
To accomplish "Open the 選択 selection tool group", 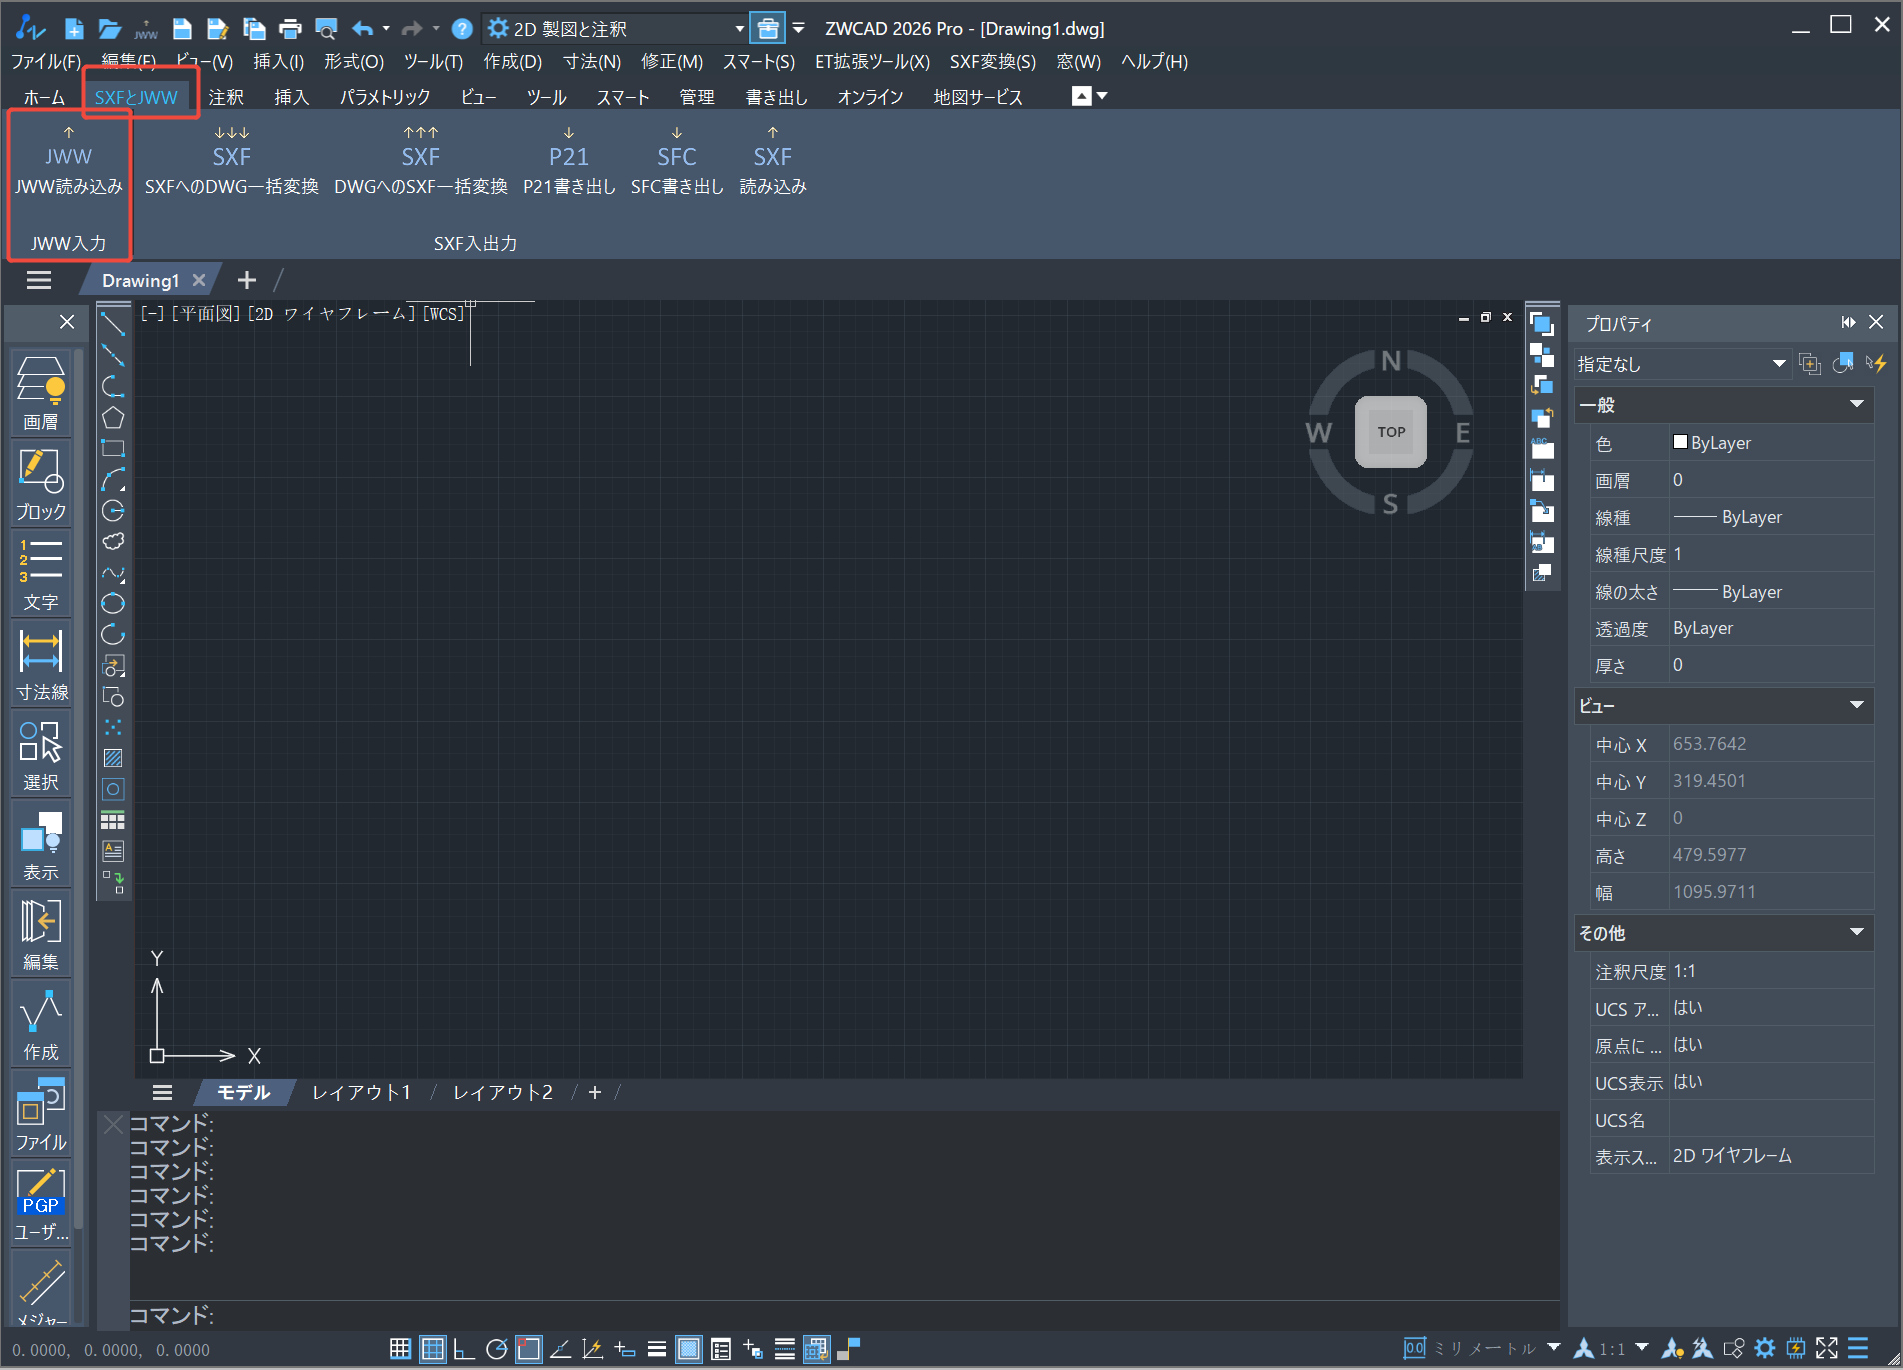I will pos(41,754).
